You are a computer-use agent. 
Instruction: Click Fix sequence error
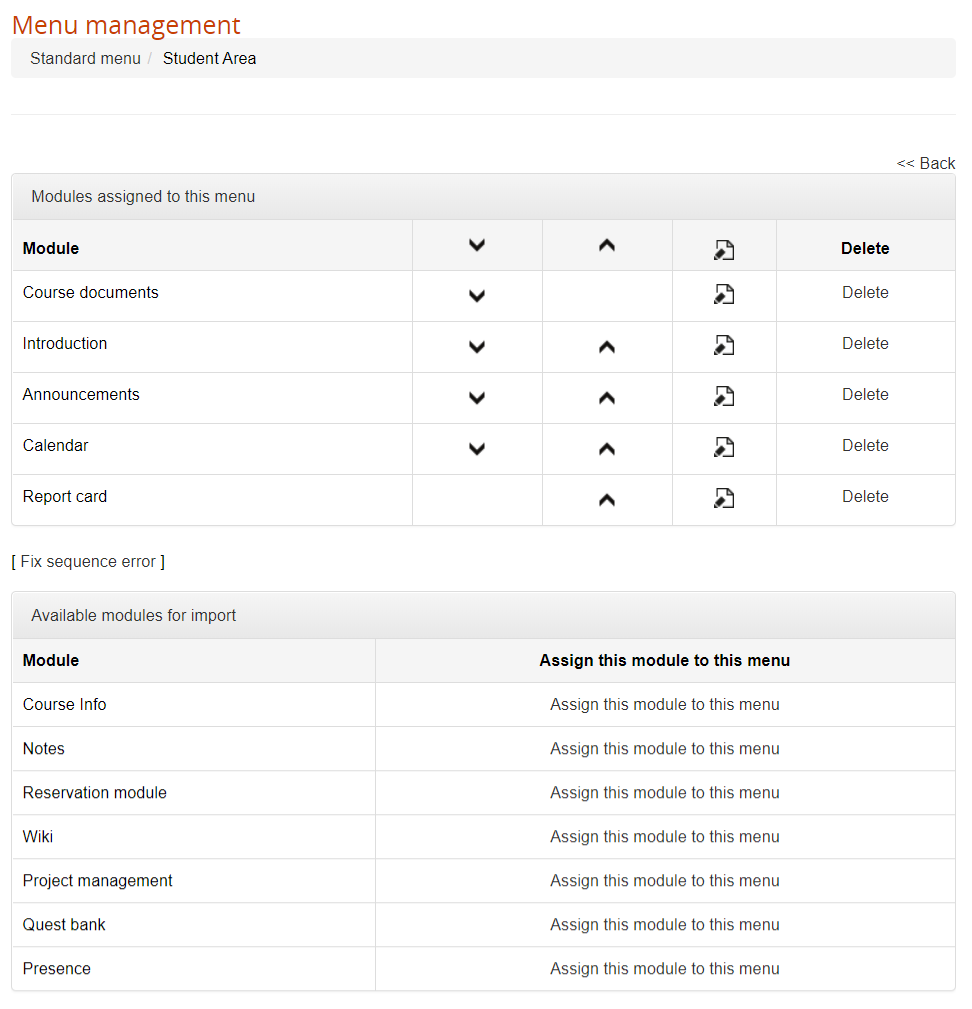(x=87, y=561)
